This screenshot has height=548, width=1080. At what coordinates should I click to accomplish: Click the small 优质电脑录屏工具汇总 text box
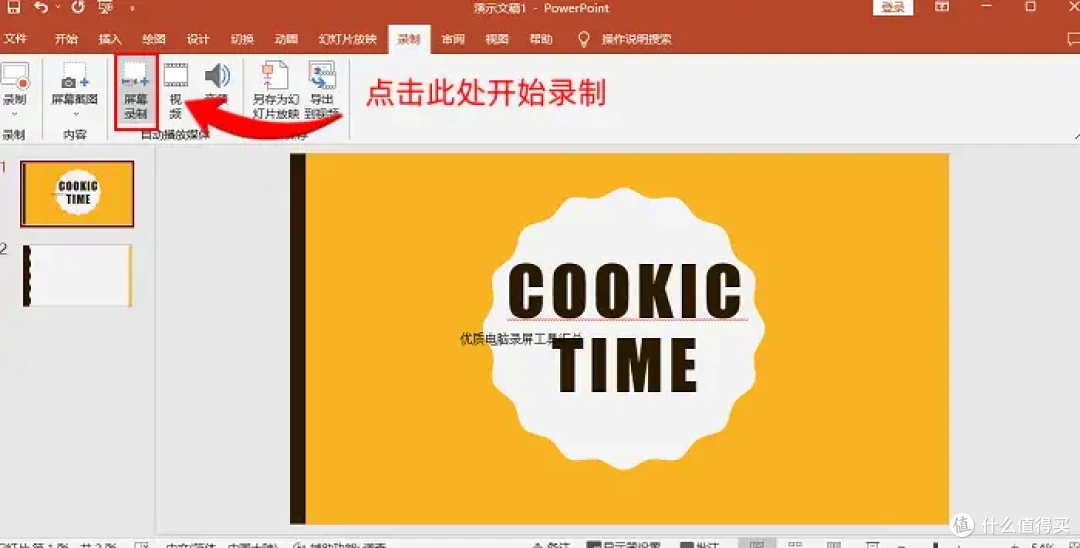pos(521,339)
